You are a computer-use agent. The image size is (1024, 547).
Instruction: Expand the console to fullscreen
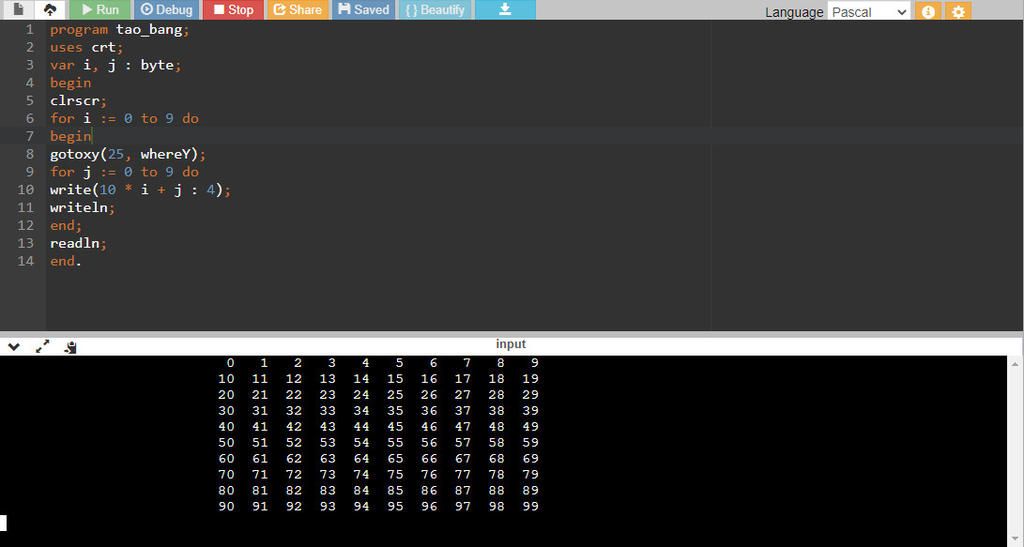[x=42, y=347]
